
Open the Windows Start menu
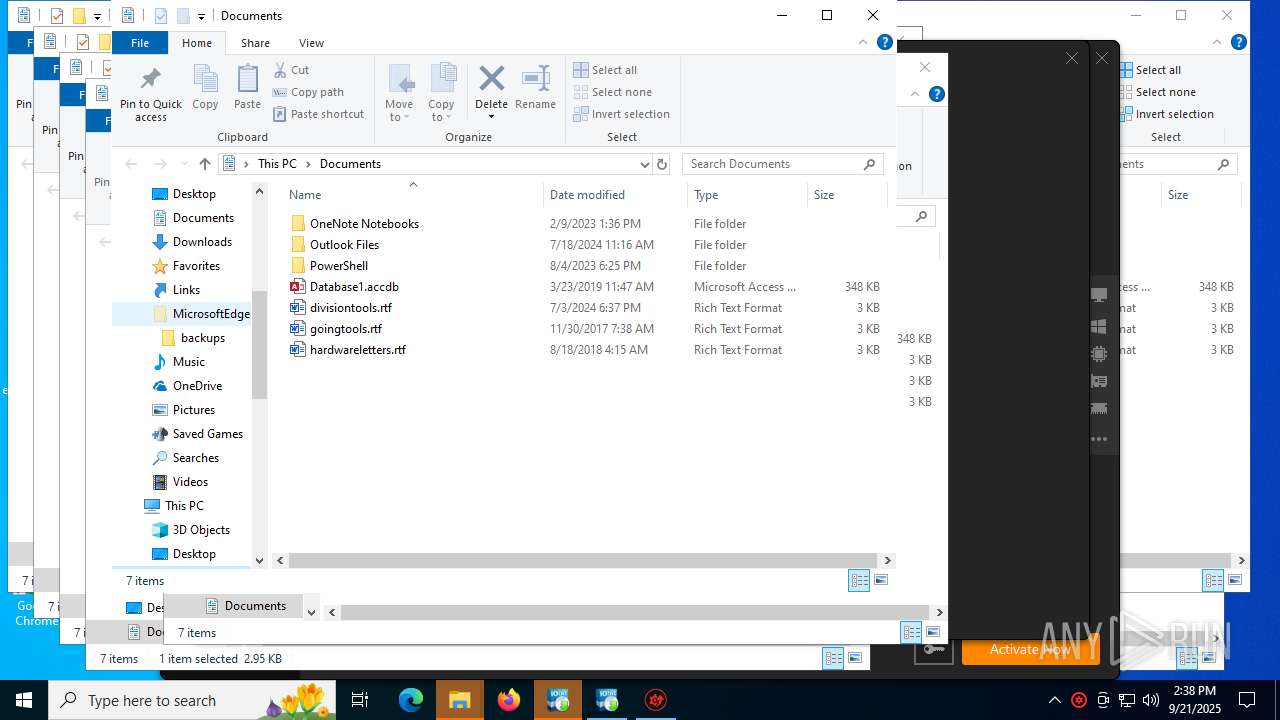[x=24, y=700]
